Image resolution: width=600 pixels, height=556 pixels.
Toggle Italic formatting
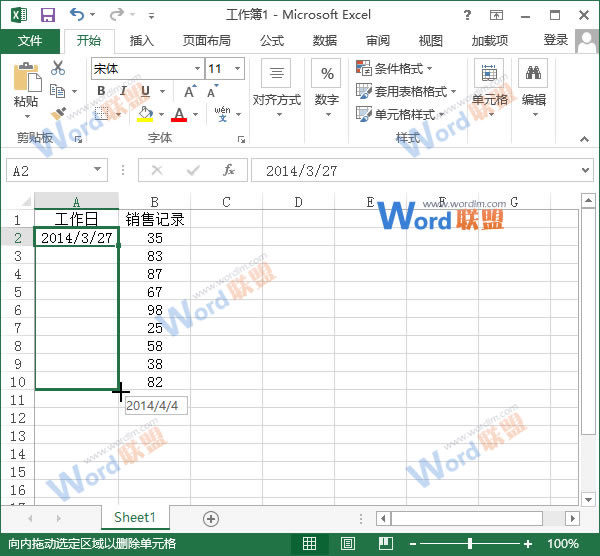122,91
